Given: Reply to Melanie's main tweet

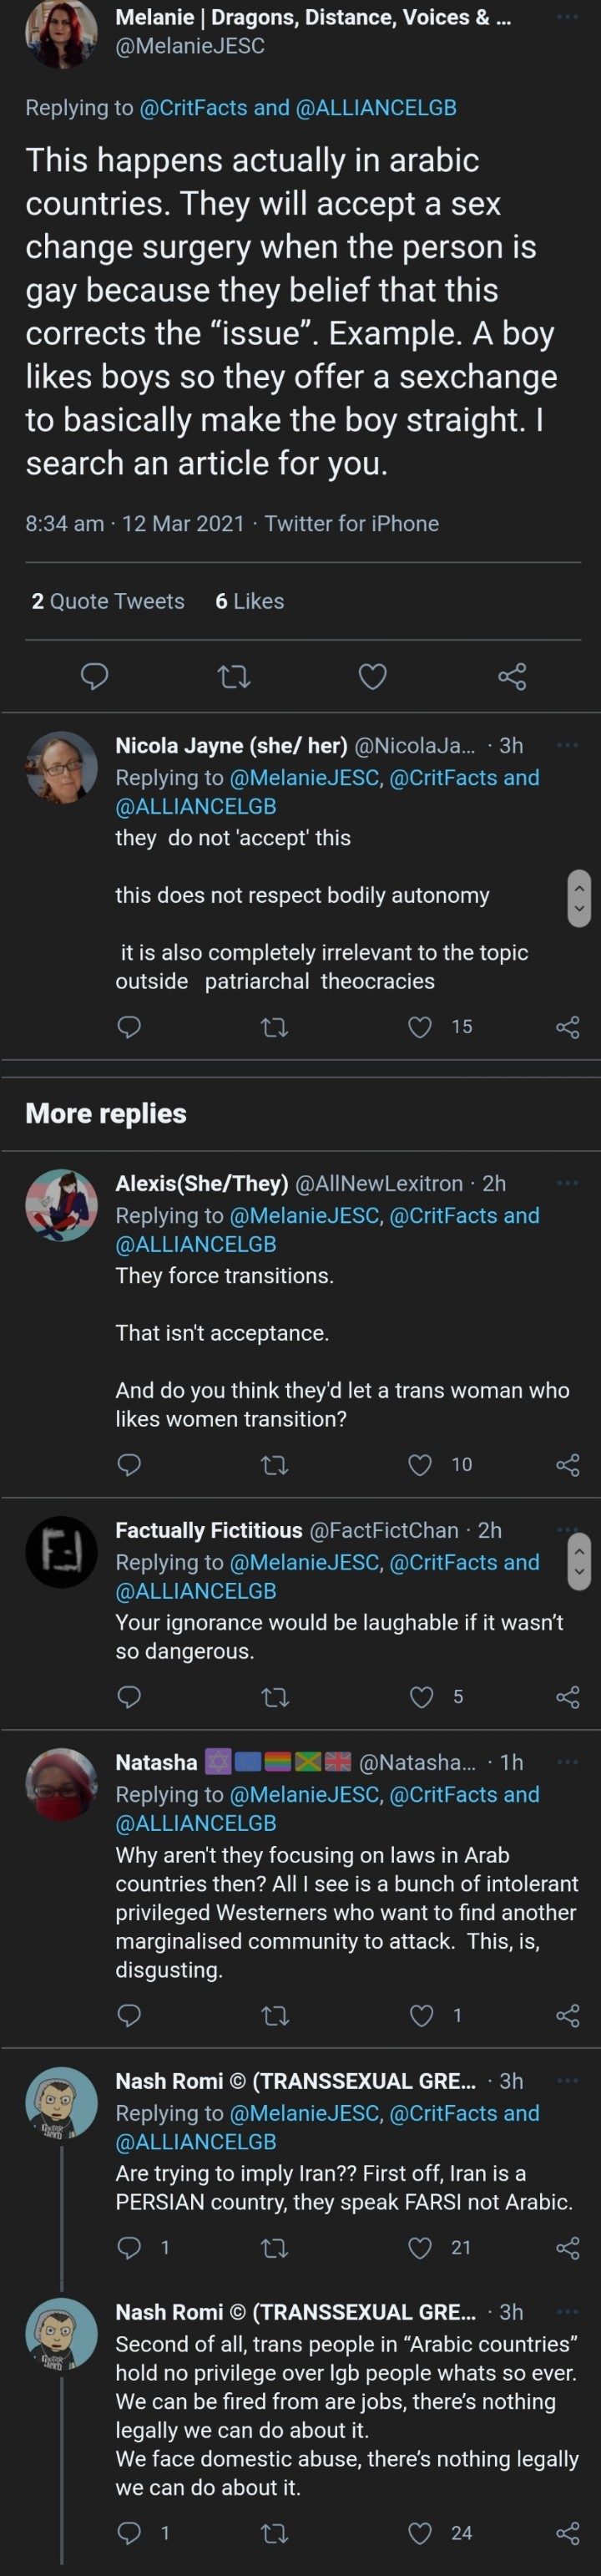Looking at the screenshot, I should (94, 677).
